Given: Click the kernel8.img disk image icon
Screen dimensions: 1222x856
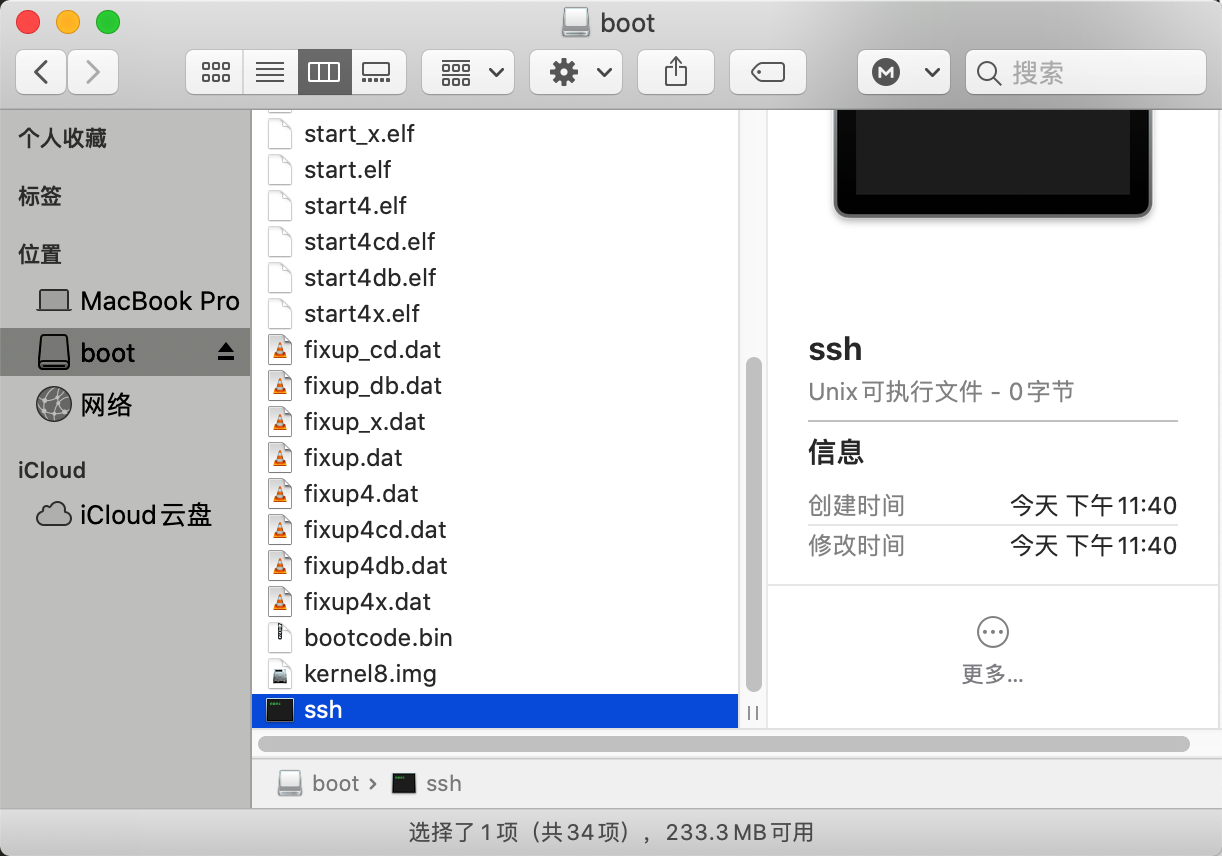Looking at the screenshot, I should pyautogui.click(x=281, y=674).
